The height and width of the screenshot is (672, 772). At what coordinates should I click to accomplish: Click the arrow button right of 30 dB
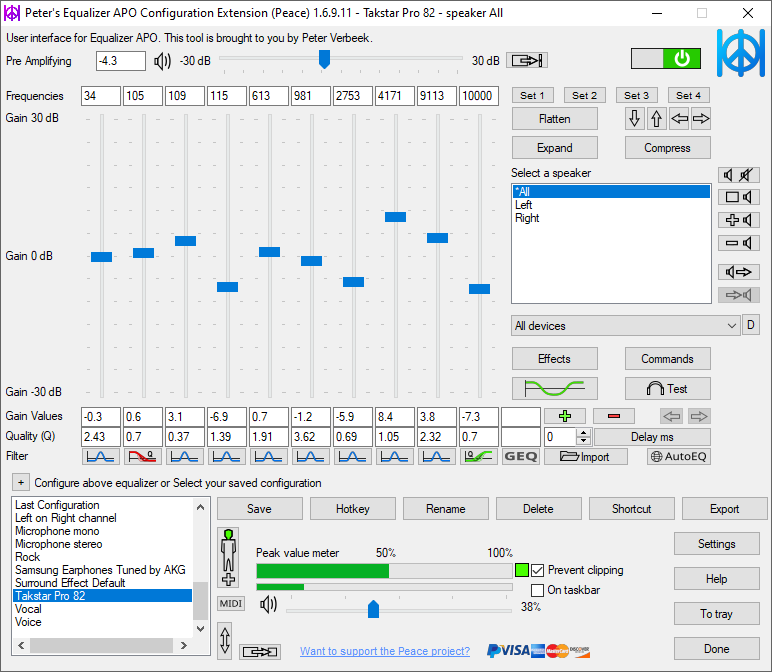pyautogui.click(x=527, y=61)
